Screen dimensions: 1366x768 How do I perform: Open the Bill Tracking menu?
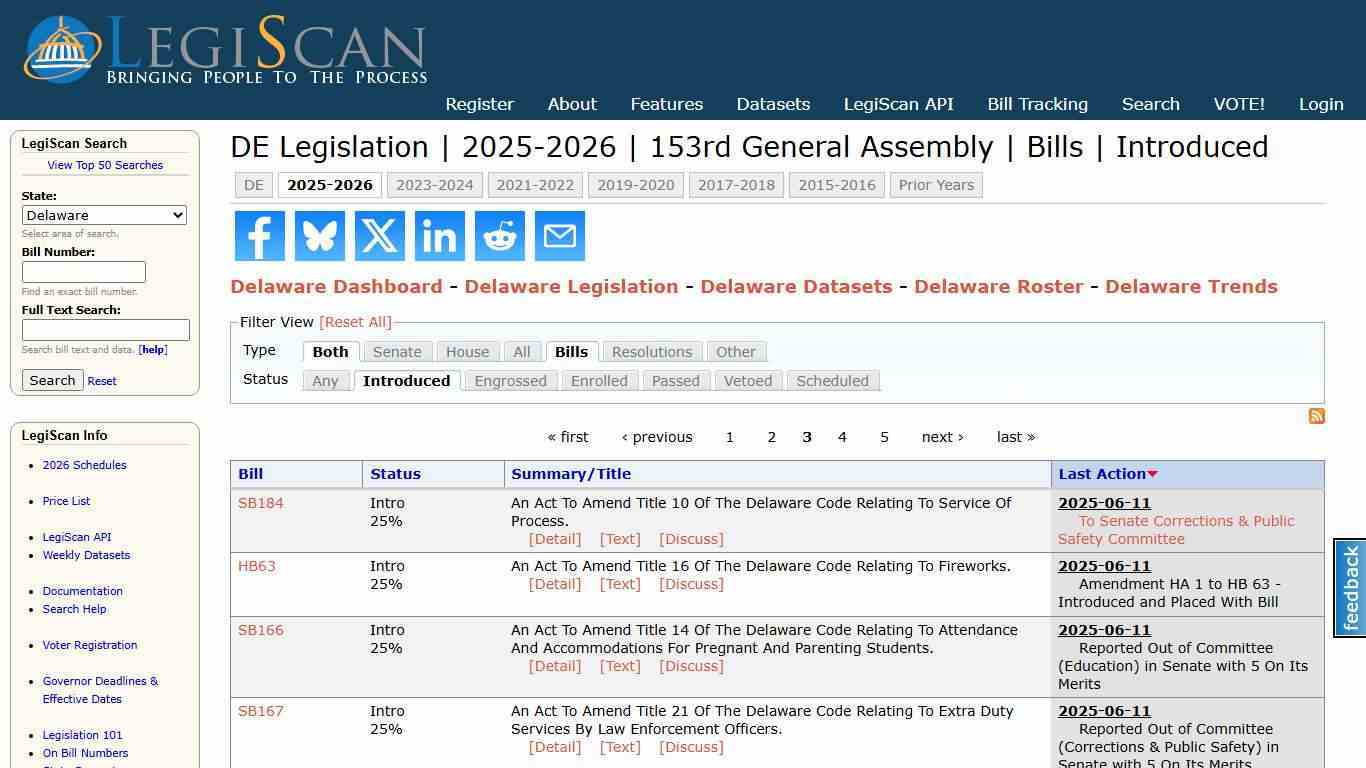(1038, 104)
